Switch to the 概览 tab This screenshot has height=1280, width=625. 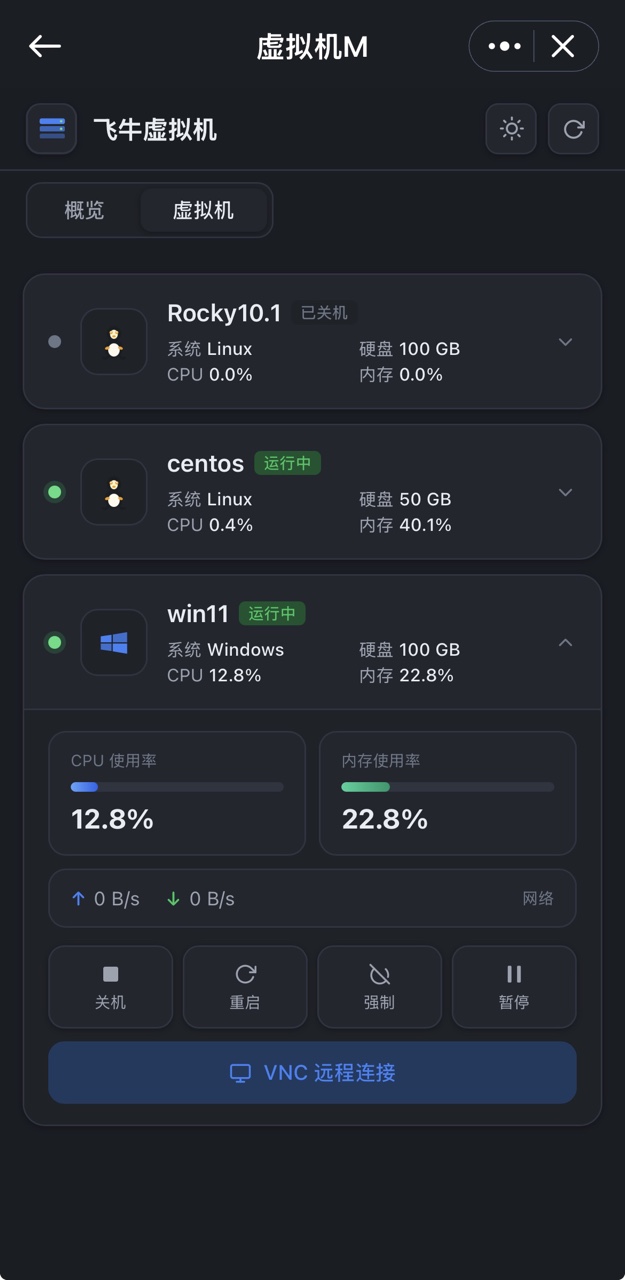[84, 210]
